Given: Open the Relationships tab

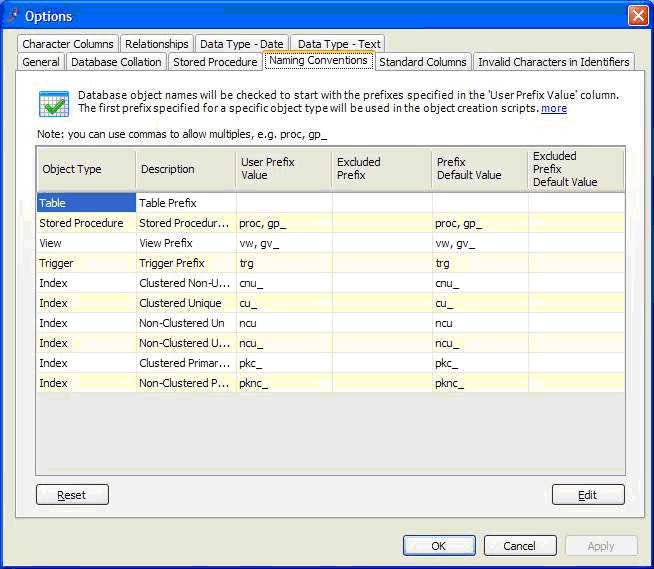Looking at the screenshot, I should (x=157, y=44).
